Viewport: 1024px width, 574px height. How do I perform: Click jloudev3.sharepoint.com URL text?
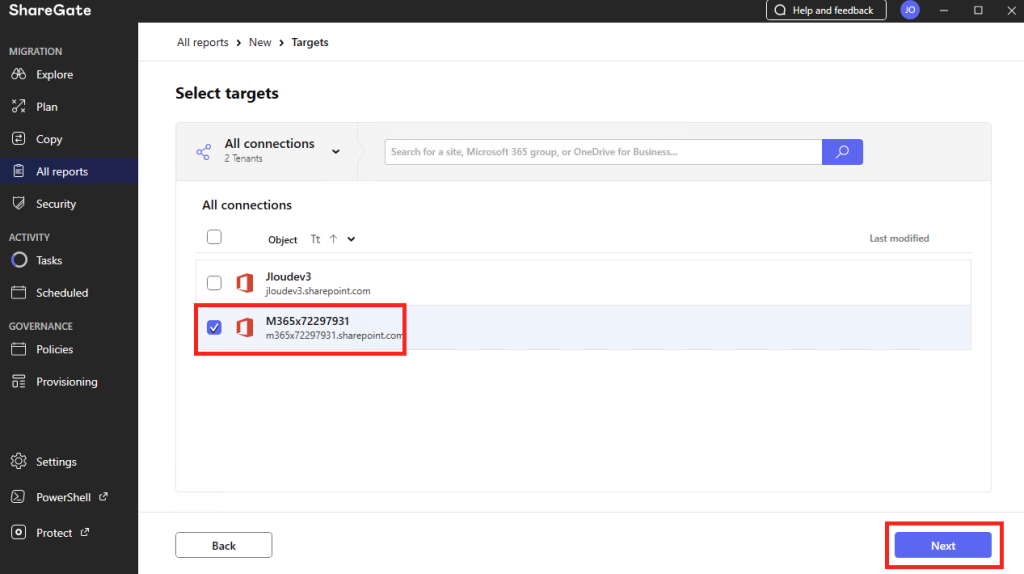318,291
